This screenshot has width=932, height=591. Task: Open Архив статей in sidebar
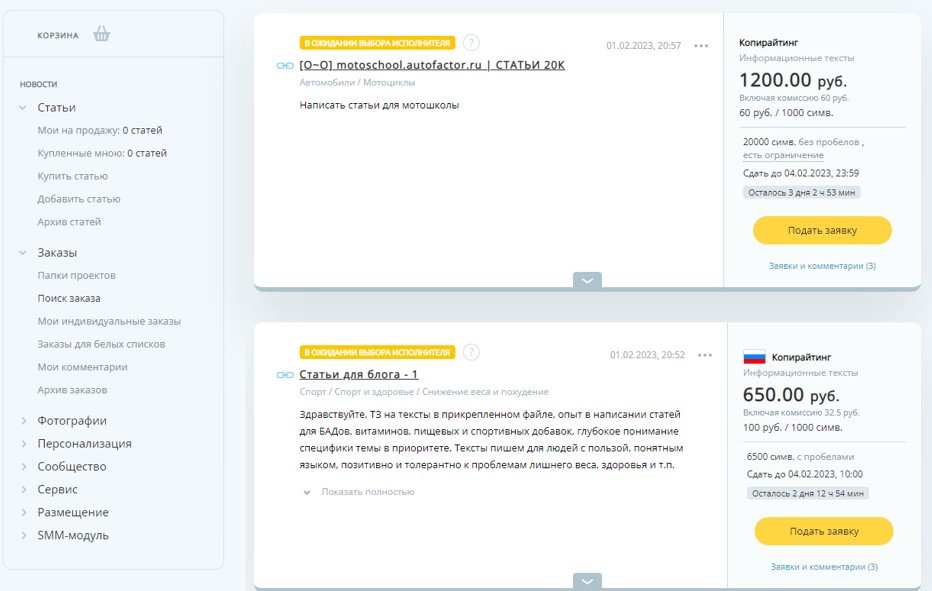(69, 222)
